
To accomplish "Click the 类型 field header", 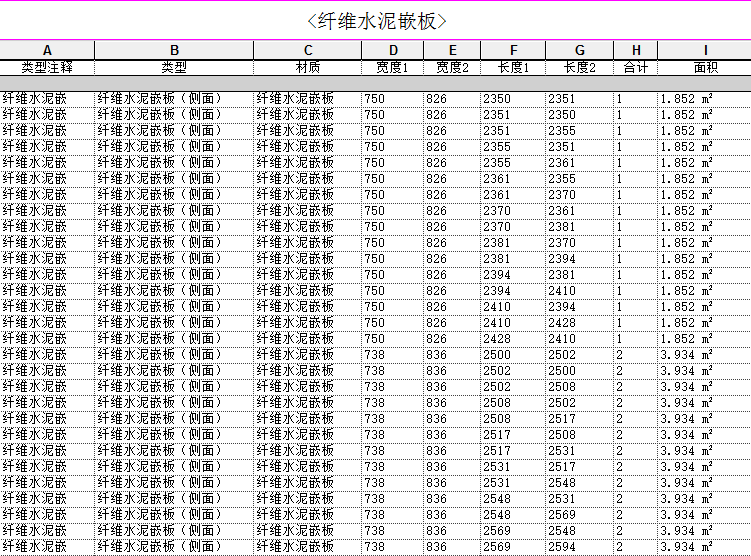I will pos(174,68).
